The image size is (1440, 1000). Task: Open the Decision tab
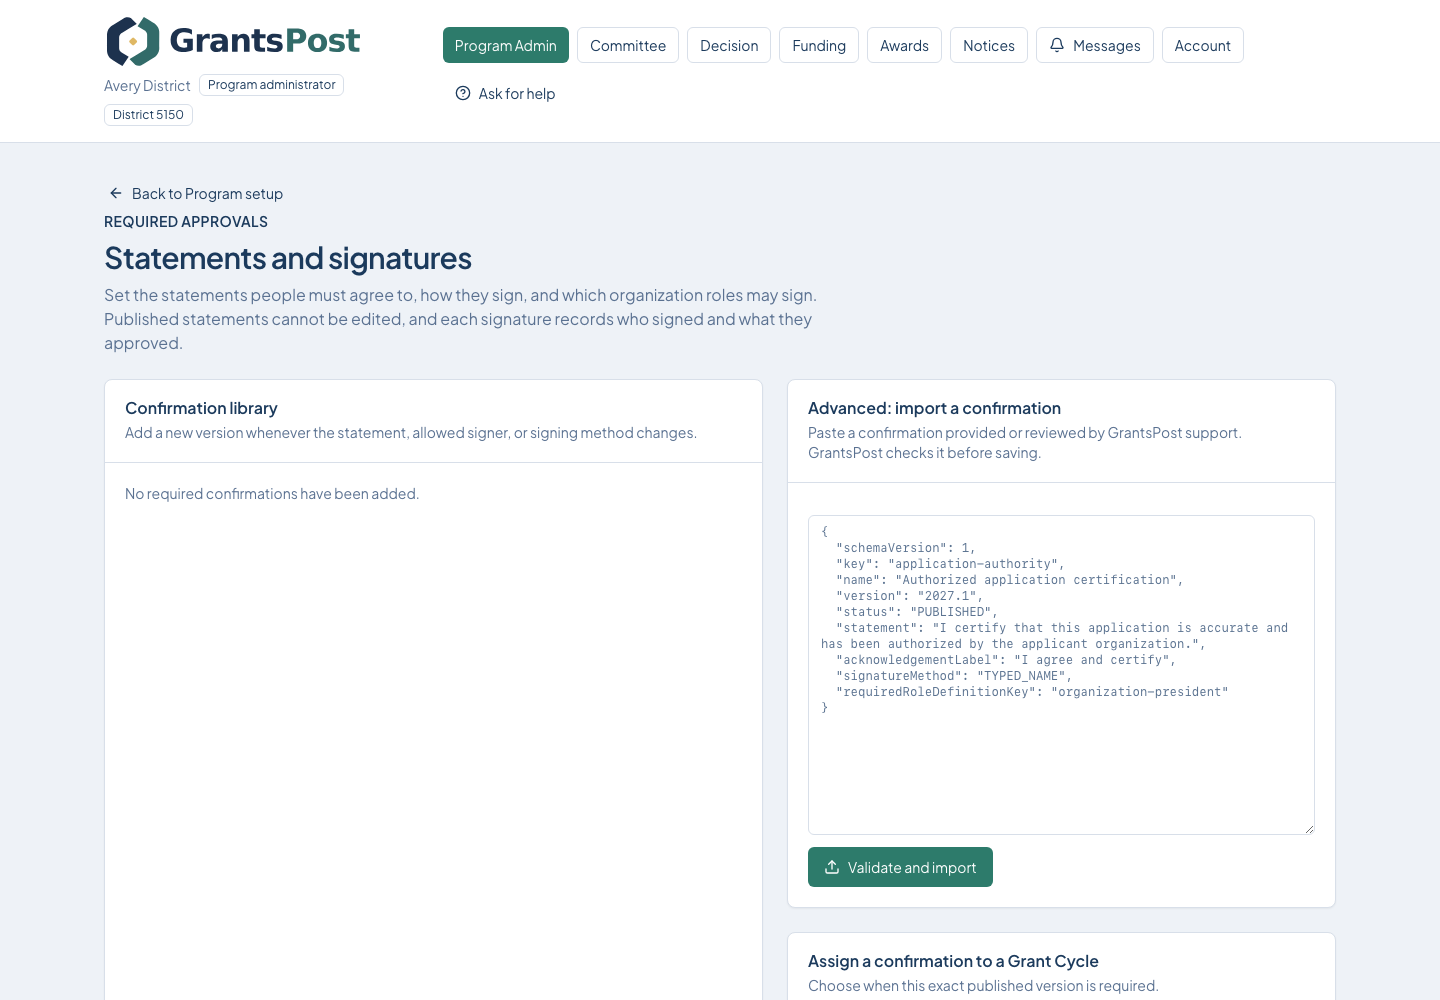click(x=729, y=45)
